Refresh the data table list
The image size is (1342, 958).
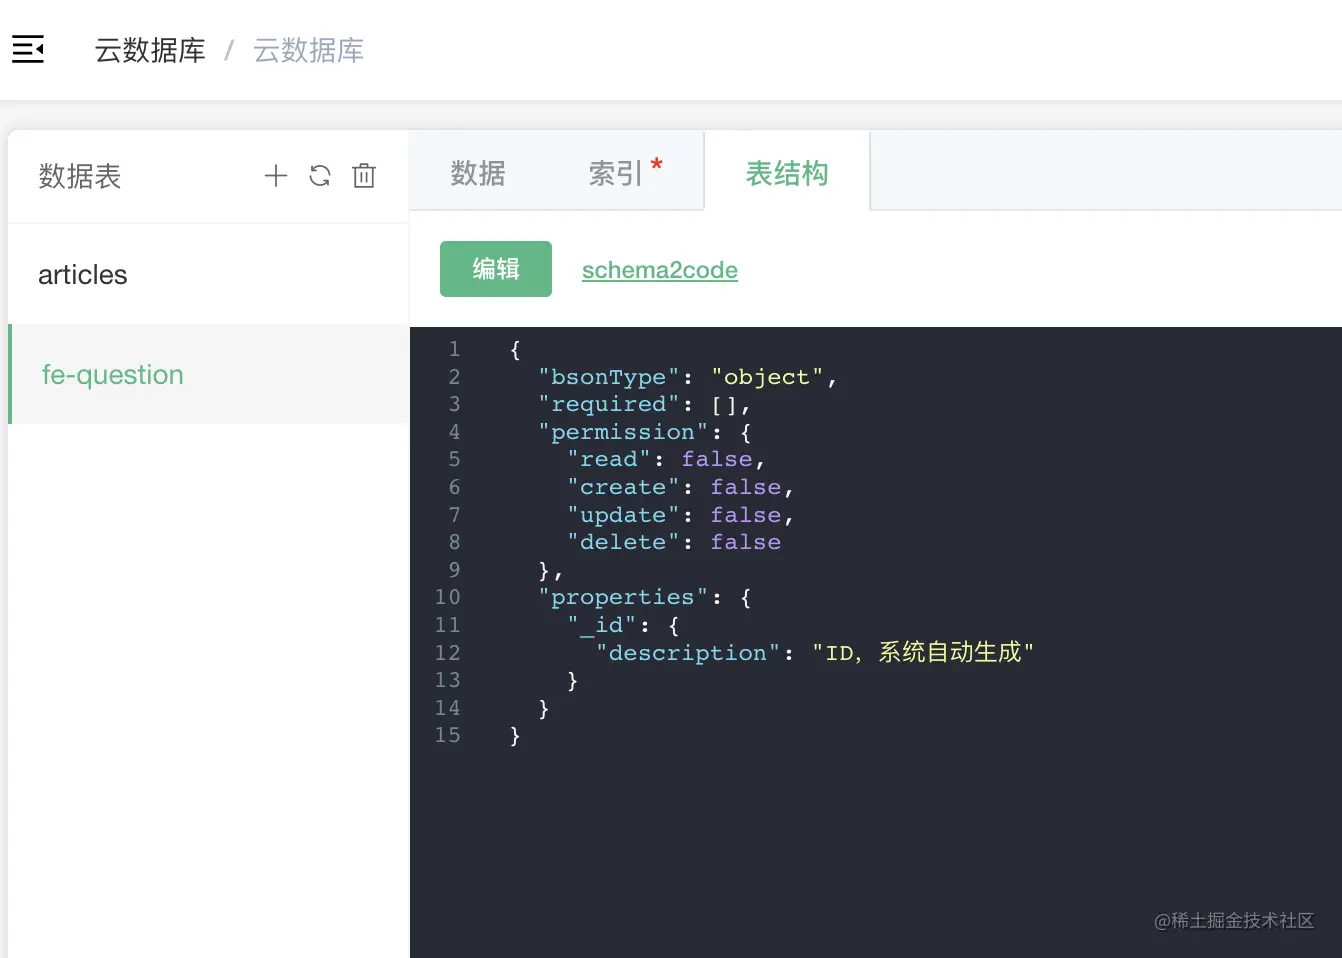320,176
